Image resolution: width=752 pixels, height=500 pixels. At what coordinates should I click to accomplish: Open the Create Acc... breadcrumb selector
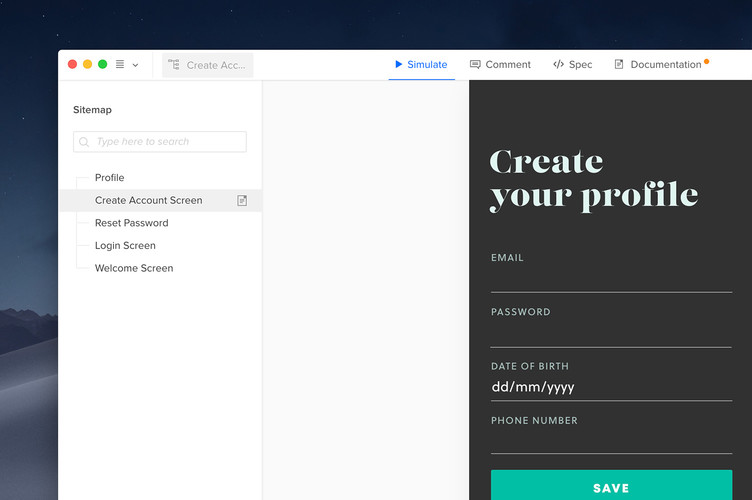(x=208, y=65)
